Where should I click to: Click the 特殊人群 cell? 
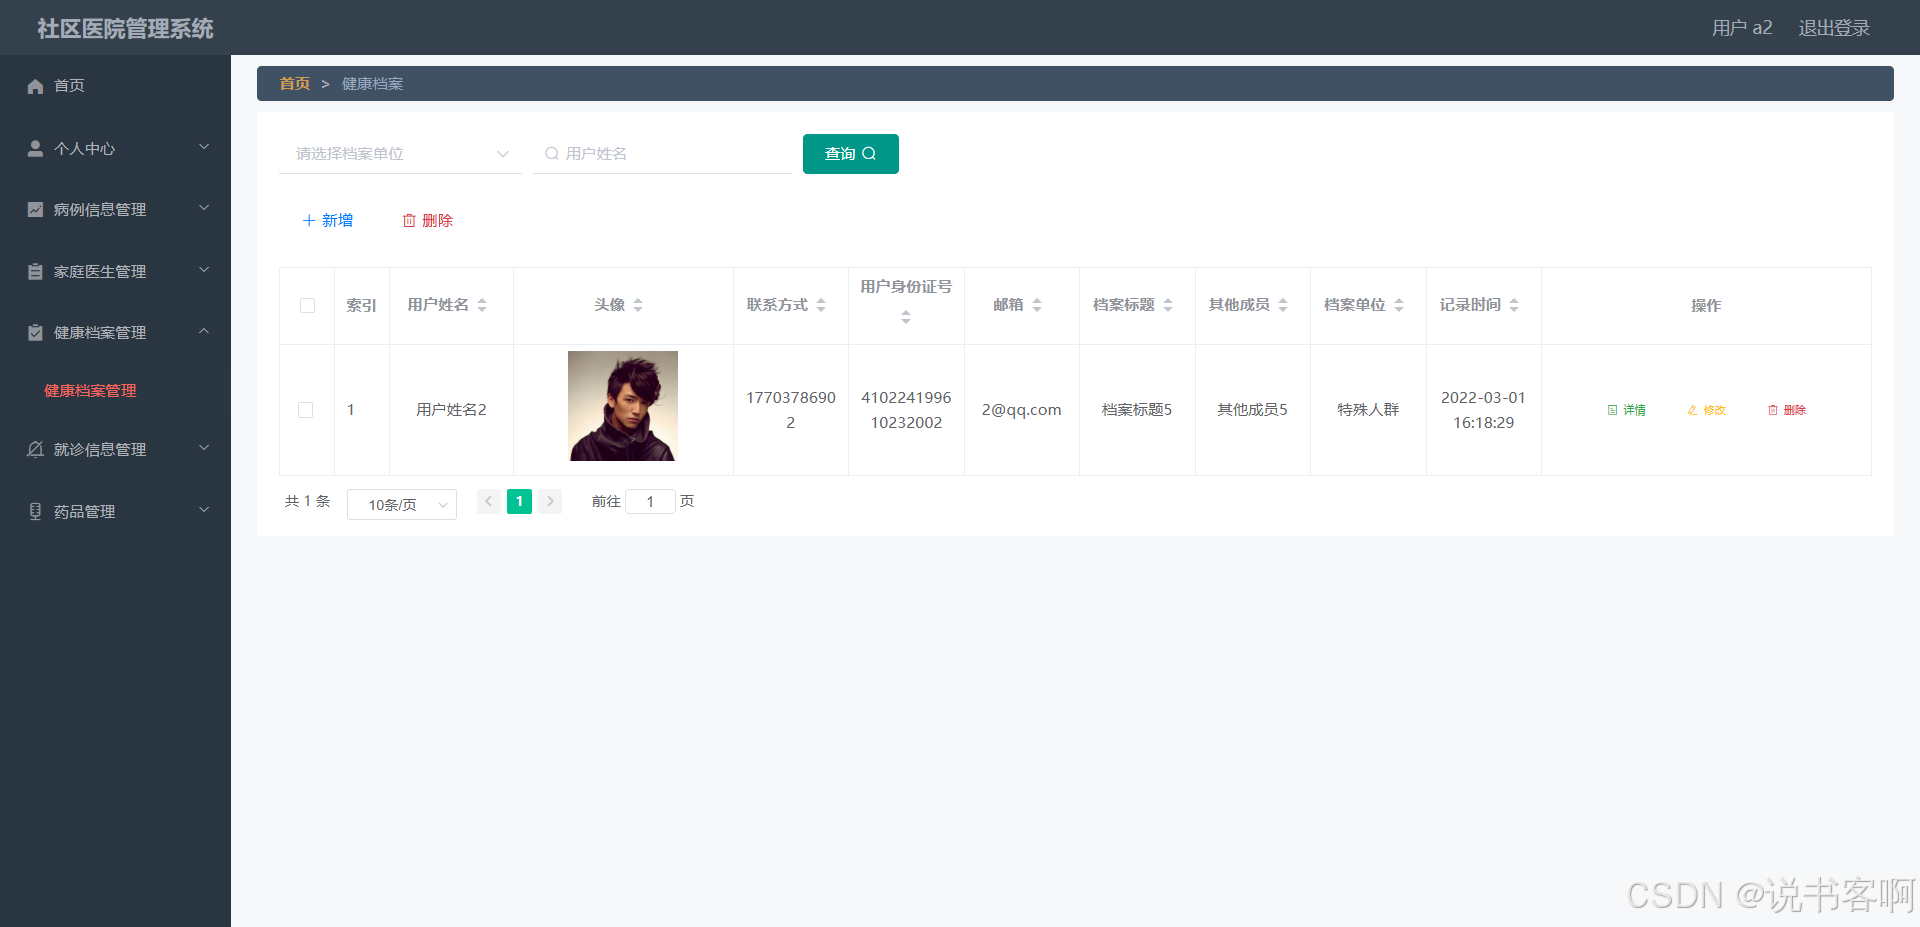(1368, 410)
